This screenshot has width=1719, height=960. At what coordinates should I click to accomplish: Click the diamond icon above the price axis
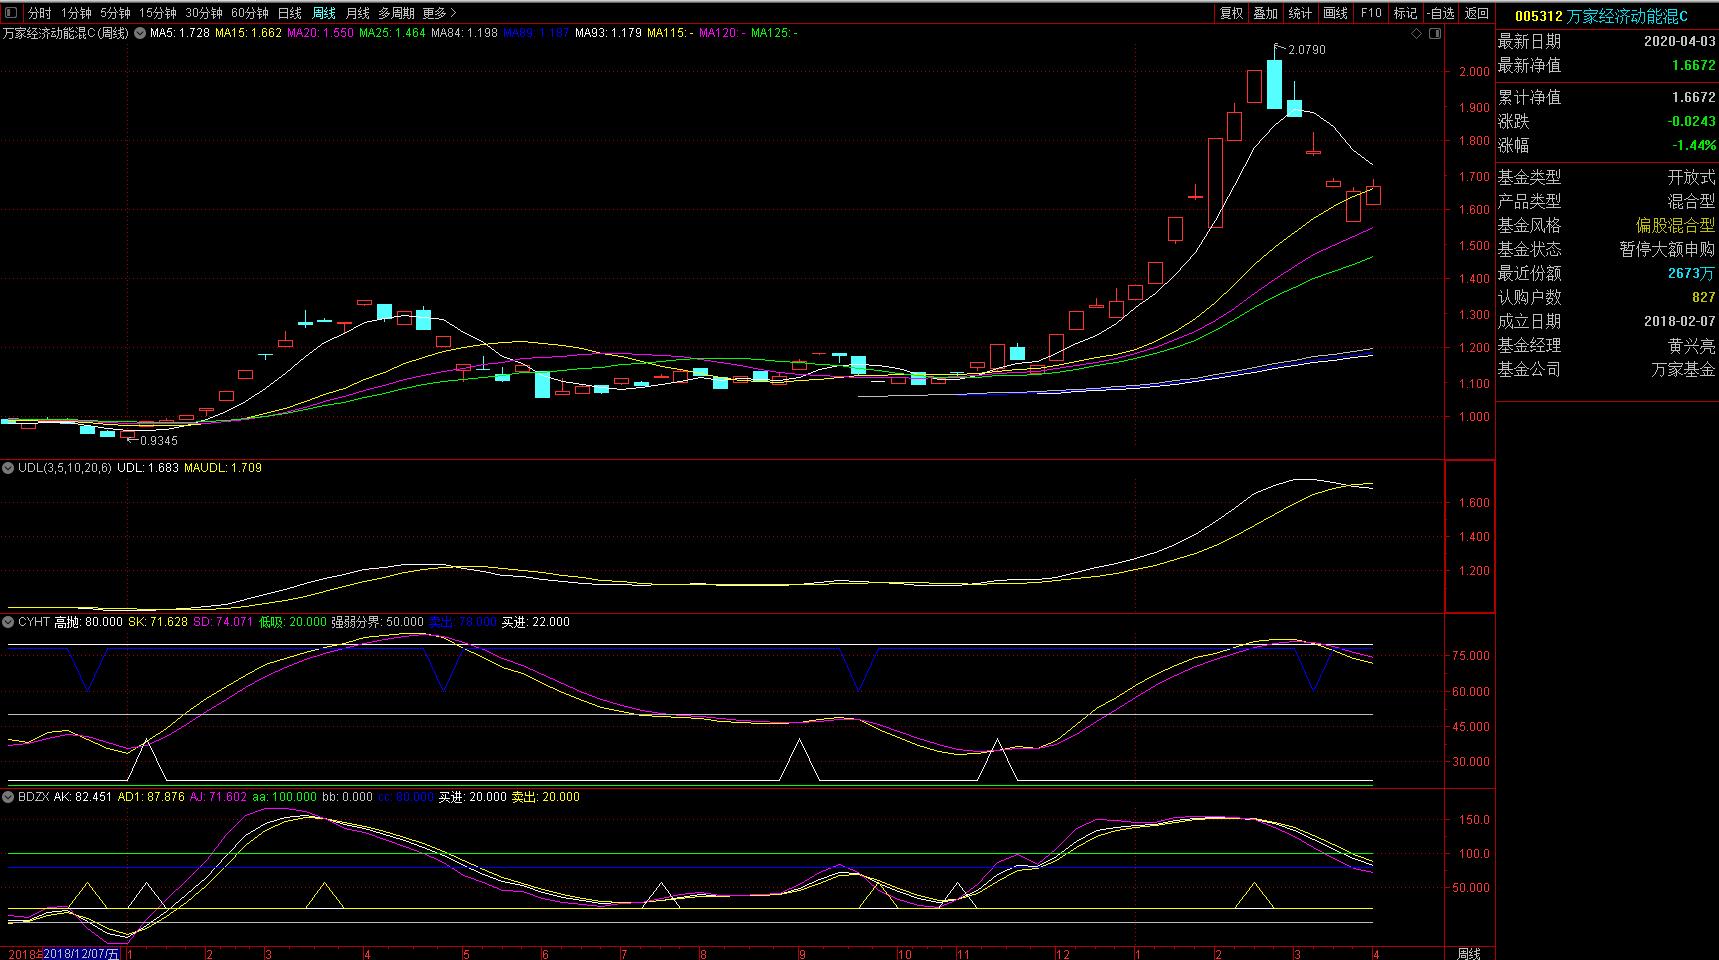(x=1416, y=34)
